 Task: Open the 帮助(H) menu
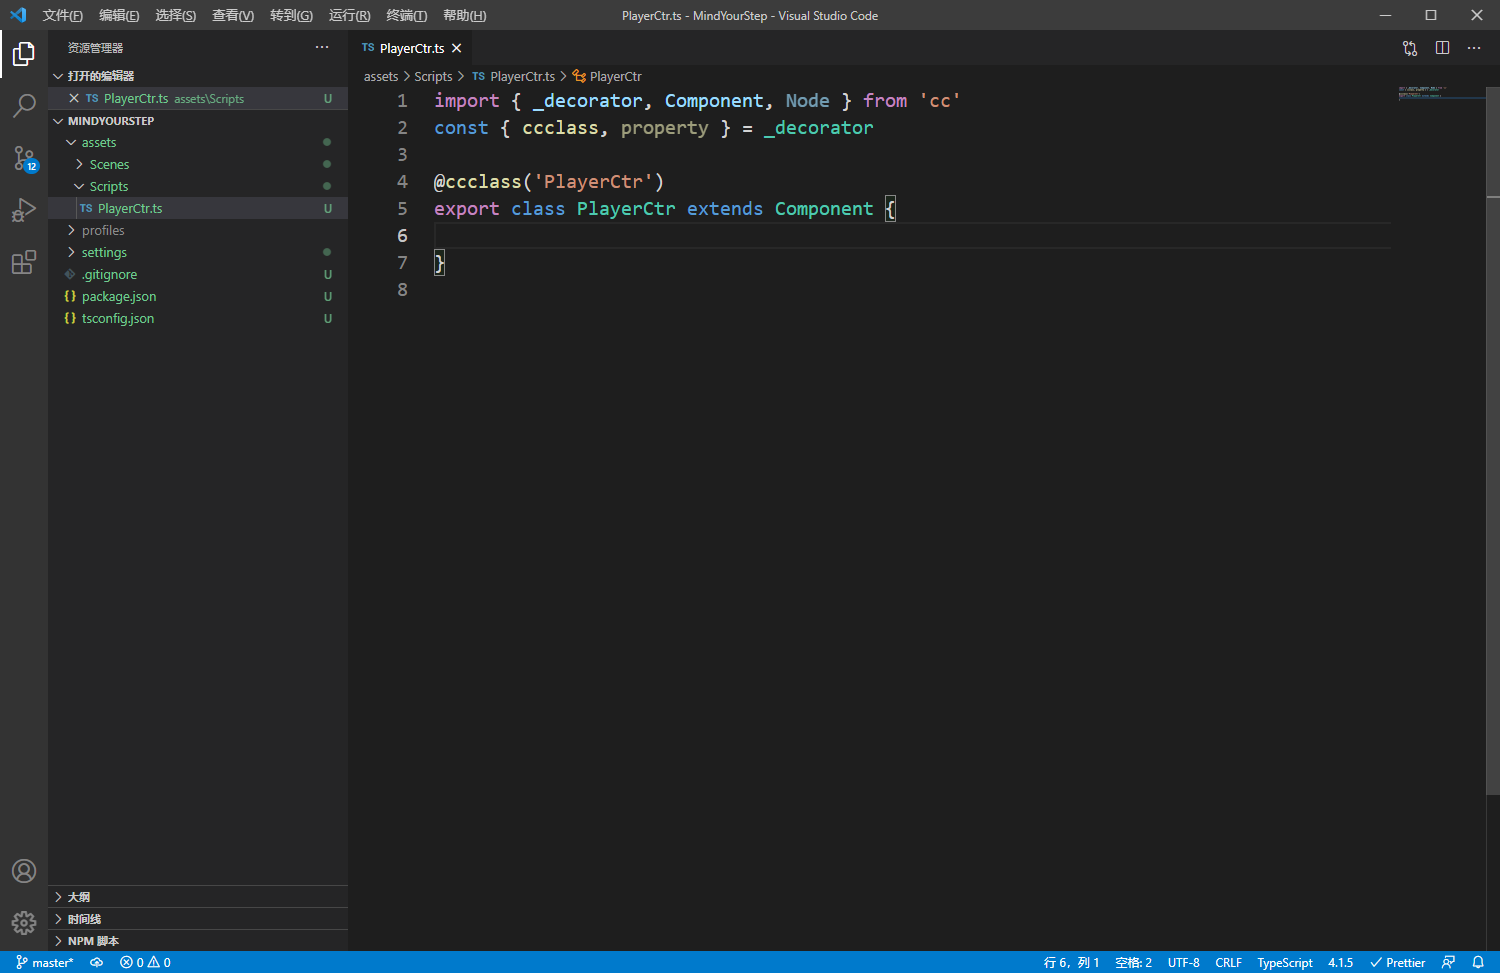point(465,15)
